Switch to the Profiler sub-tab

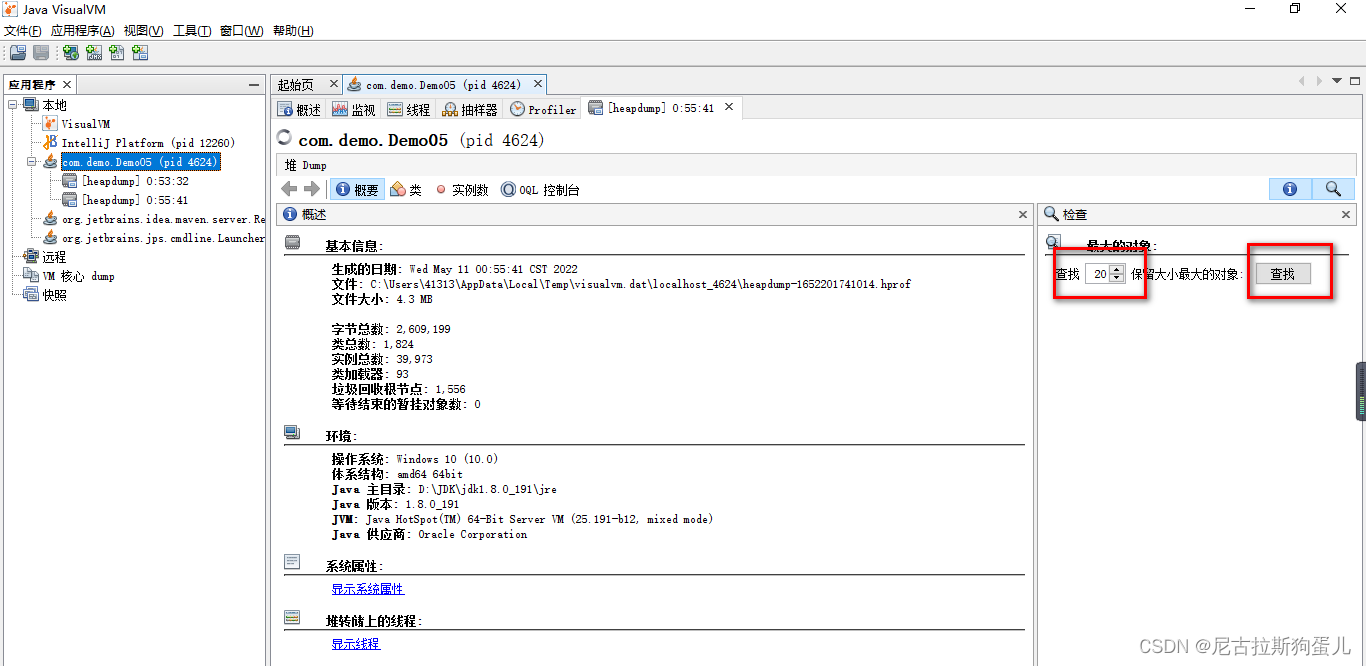pyautogui.click(x=544, y=109)
